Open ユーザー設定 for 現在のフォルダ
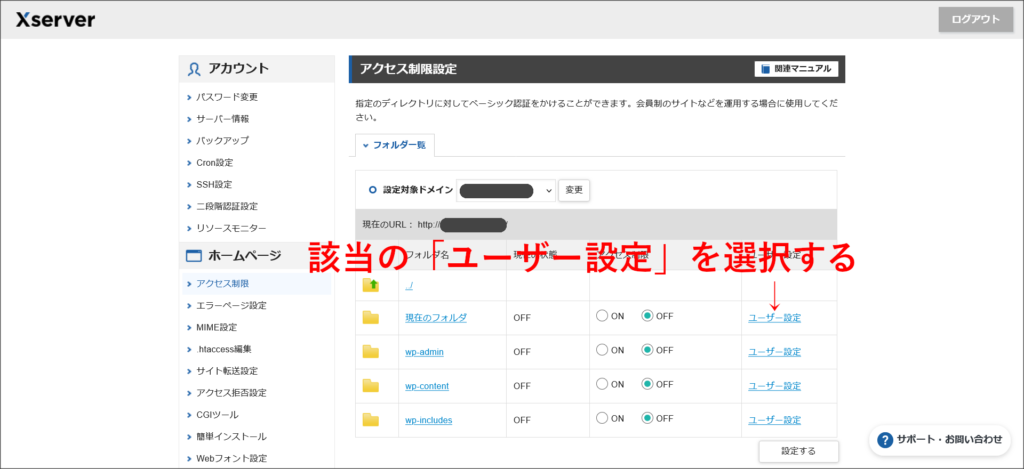The width and height of the screenshot is (1024, 469). 775,318
